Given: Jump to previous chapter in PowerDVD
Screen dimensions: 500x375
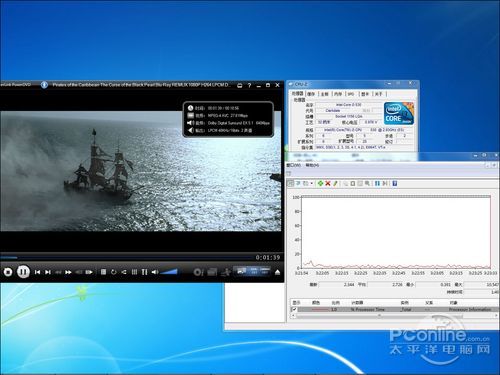Looking at the screenshot, I should (38, 272).
